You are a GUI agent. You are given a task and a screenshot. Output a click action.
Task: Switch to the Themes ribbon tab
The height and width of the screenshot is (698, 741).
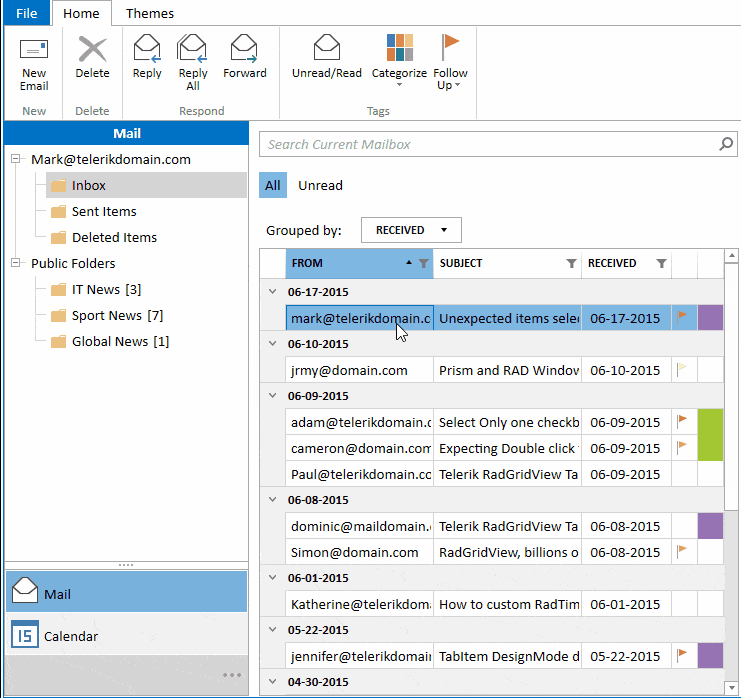pos(150,13)
